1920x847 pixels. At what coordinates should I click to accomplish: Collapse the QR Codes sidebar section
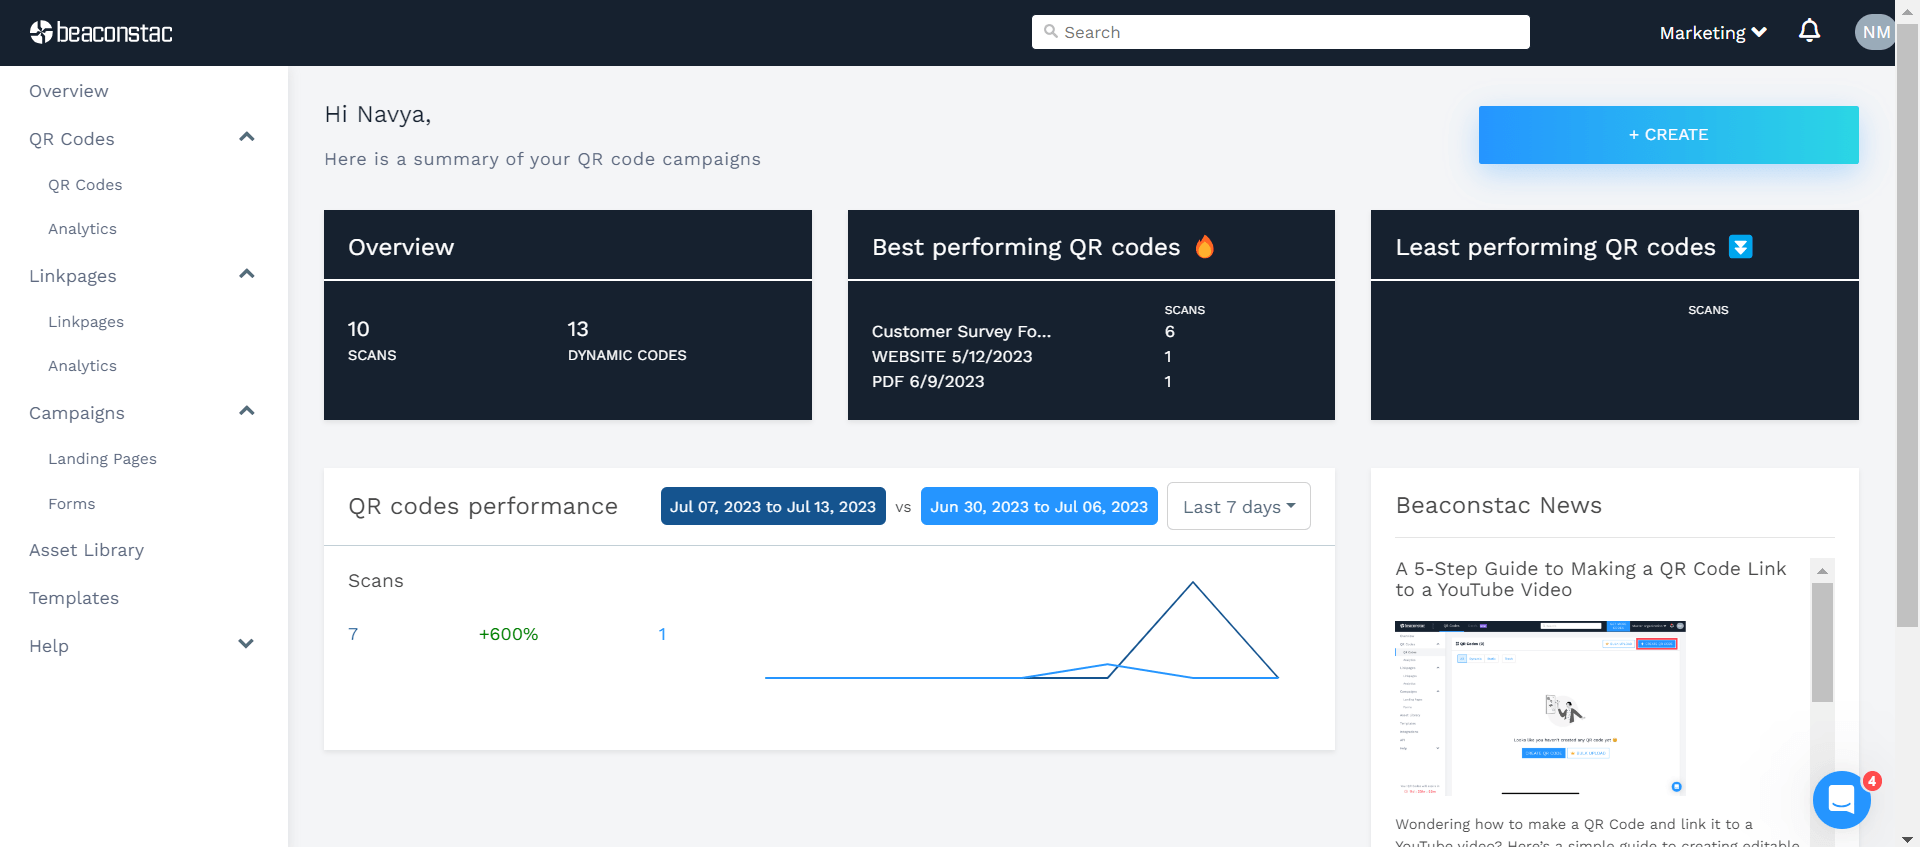point(247,137)
